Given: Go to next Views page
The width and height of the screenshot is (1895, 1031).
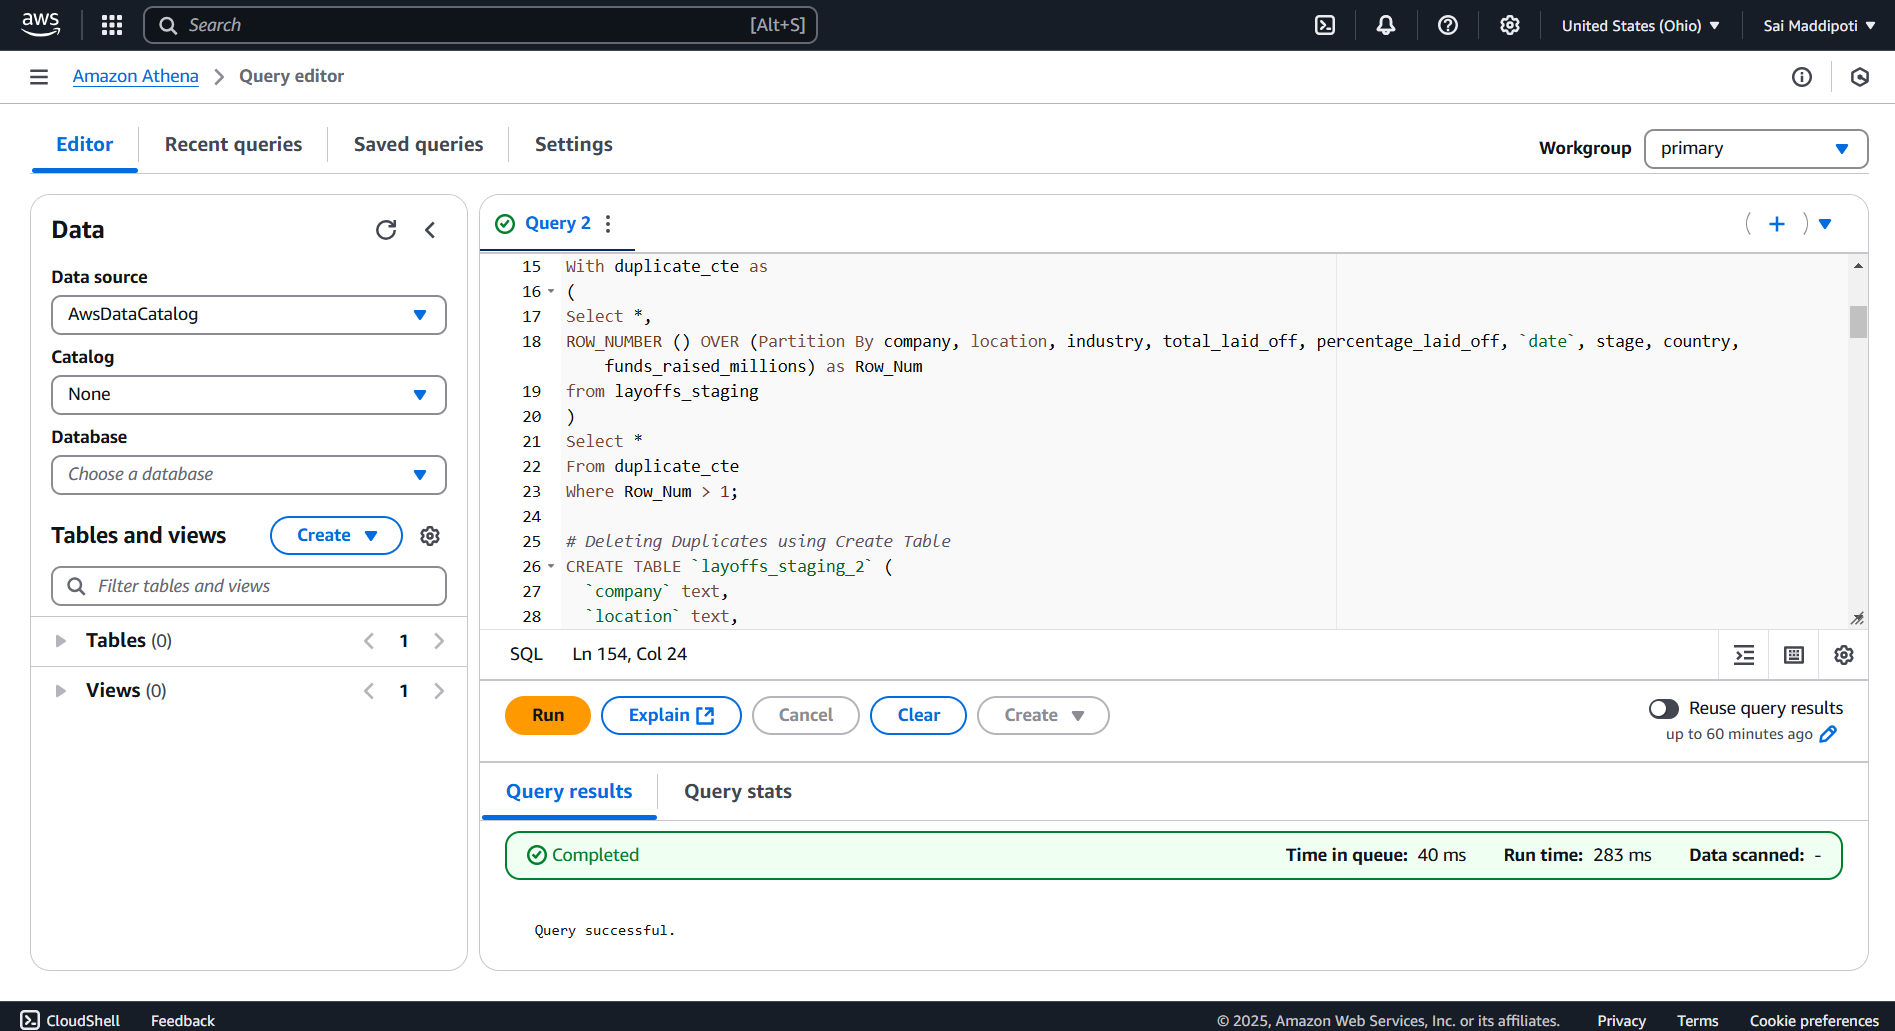Looking at the screenshot, I should (439, 691).
